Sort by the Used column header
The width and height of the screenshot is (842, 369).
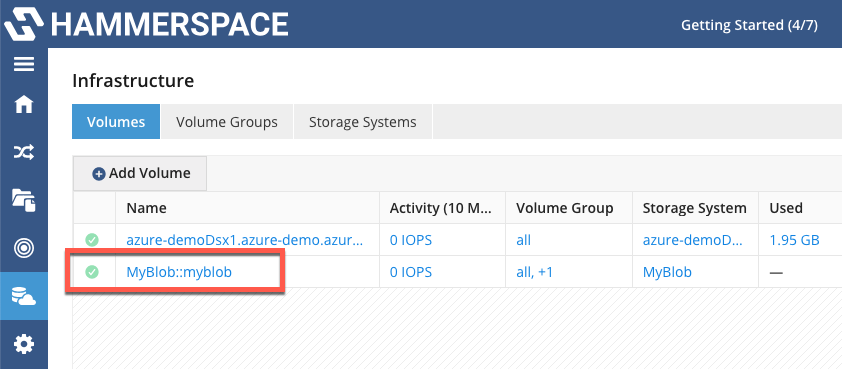coord(800,208)
